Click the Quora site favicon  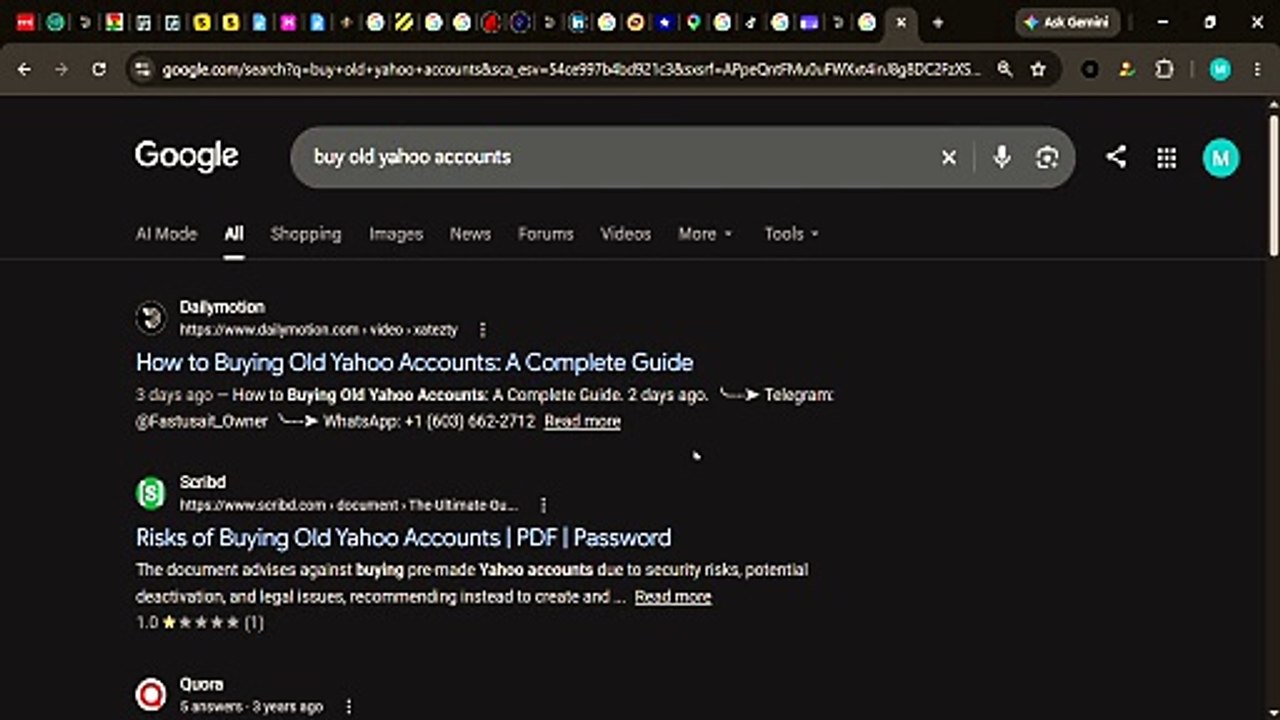151,694
